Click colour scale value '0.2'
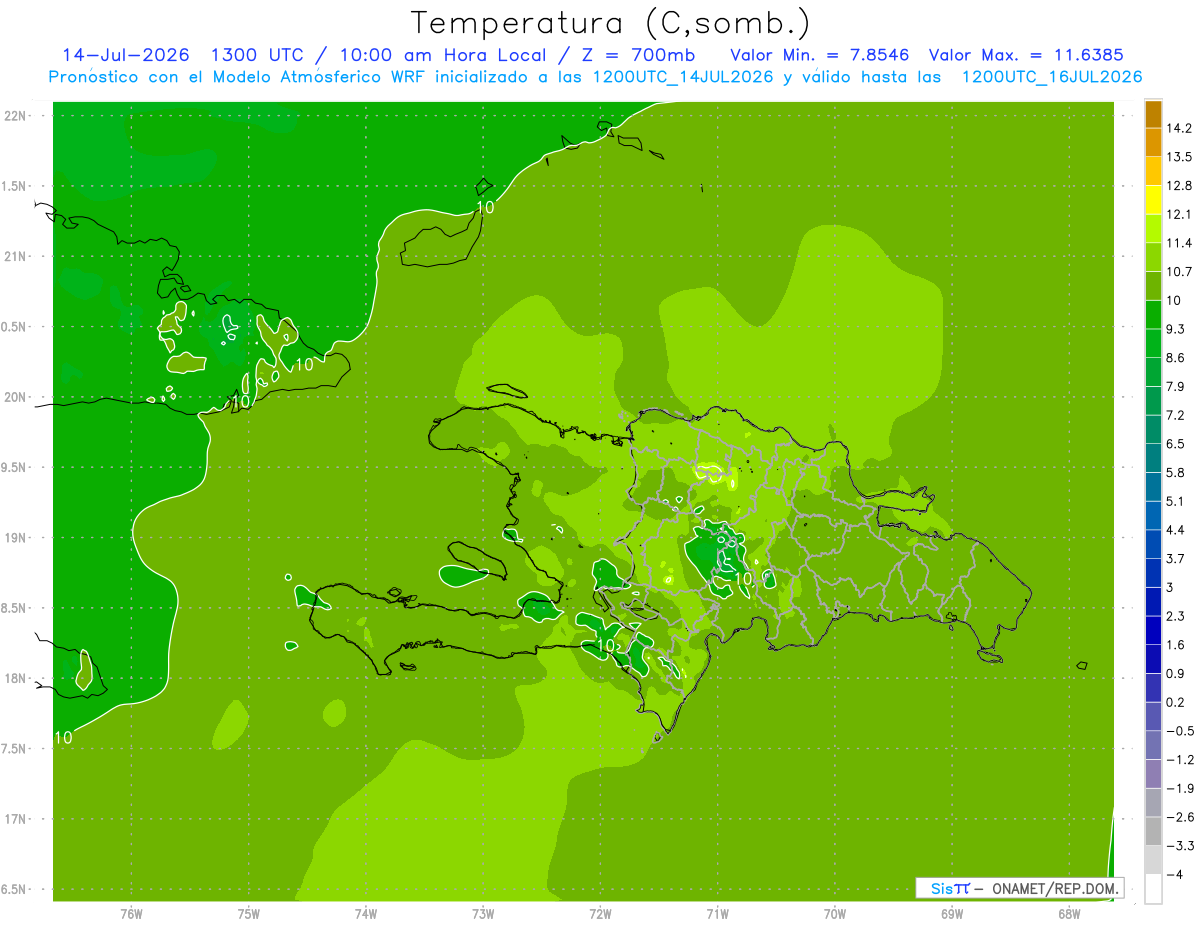Viewport: 1200px width, 927px height. tap(1176, 702)
